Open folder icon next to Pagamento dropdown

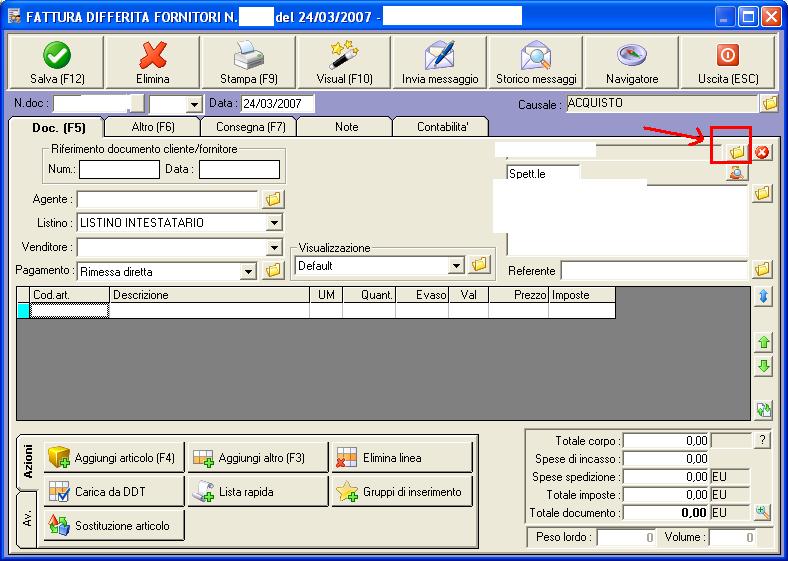273,270
